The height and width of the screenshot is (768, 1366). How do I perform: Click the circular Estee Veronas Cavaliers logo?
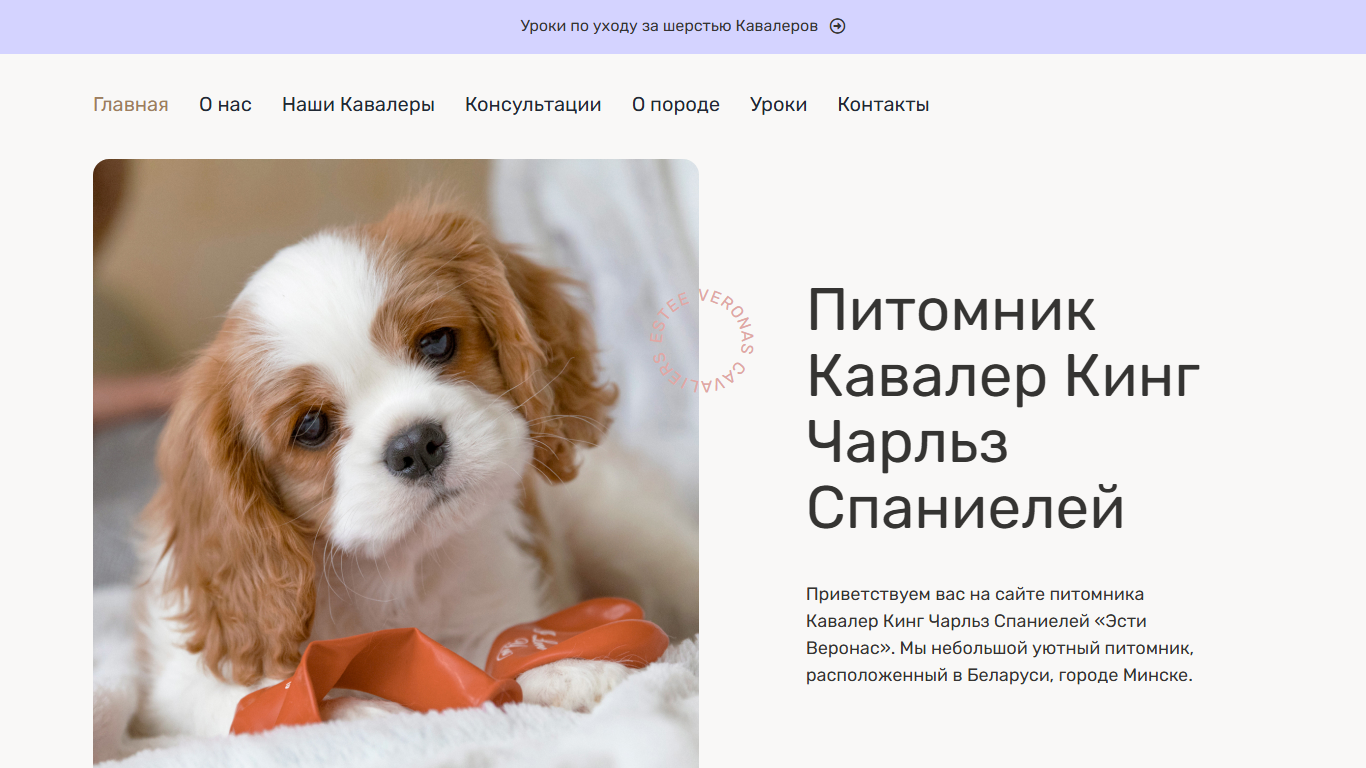(x=701, y=342)
